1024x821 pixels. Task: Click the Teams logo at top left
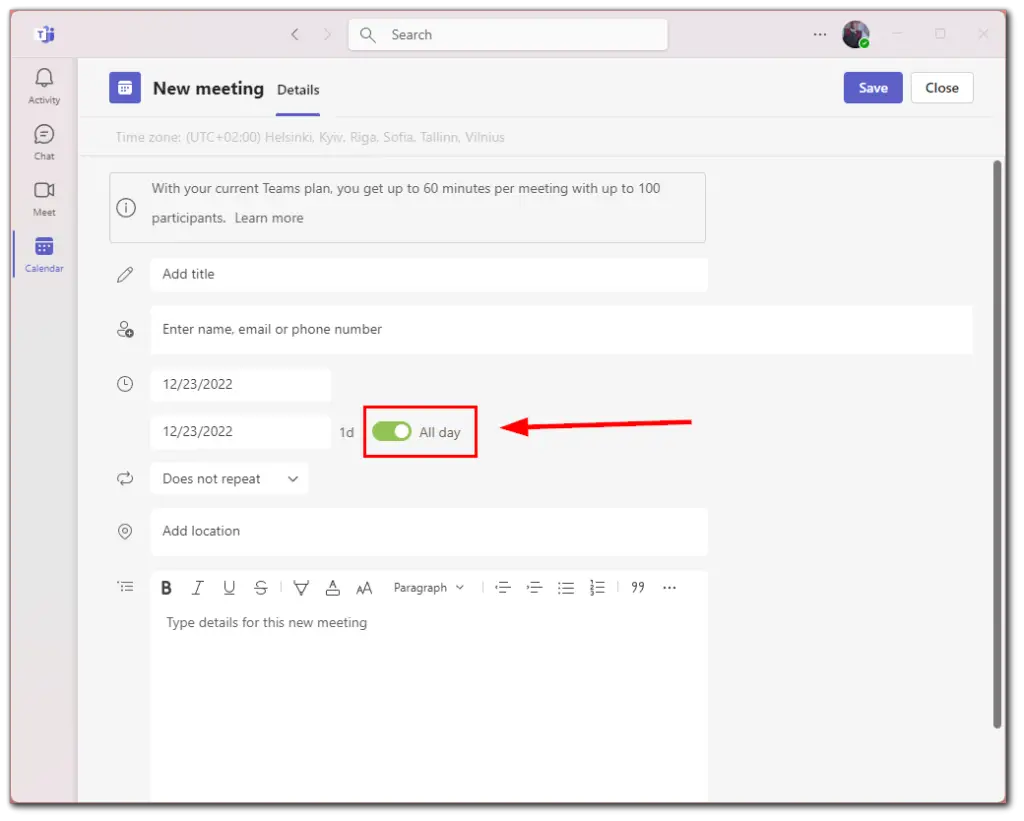point(44,33)
